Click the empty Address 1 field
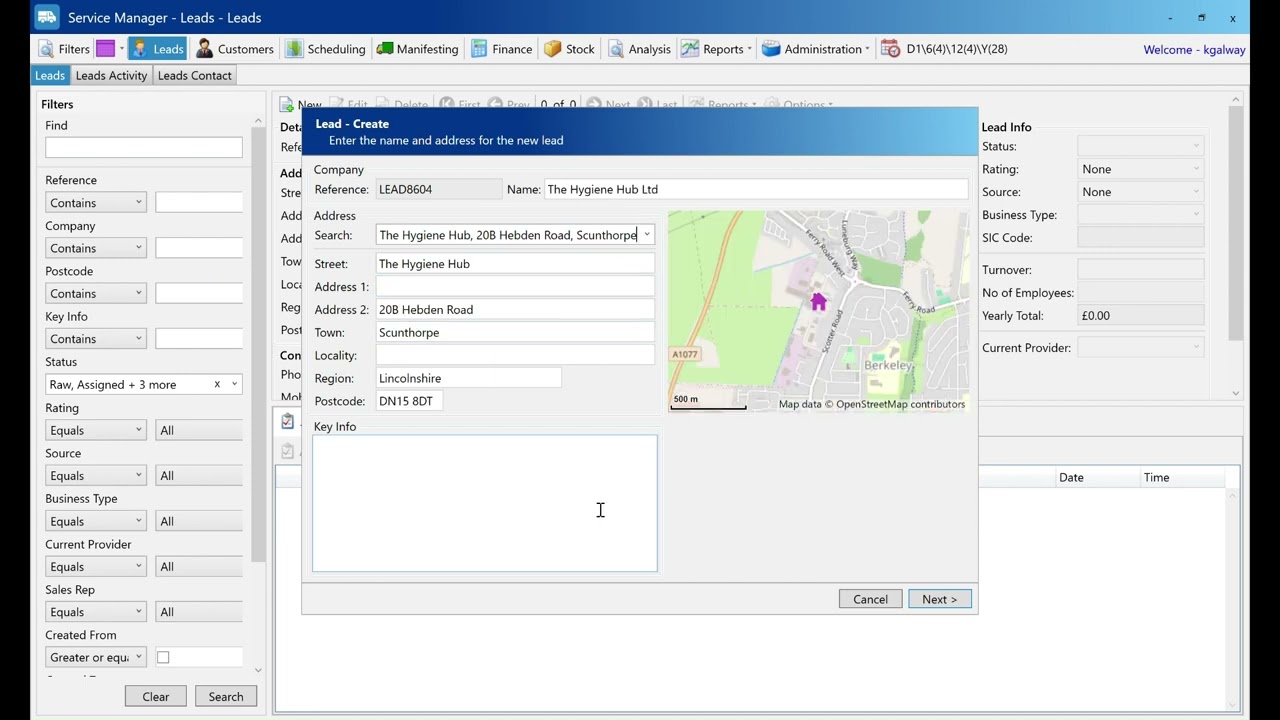This screenshot has height=720, width=1280. [515, 287]
